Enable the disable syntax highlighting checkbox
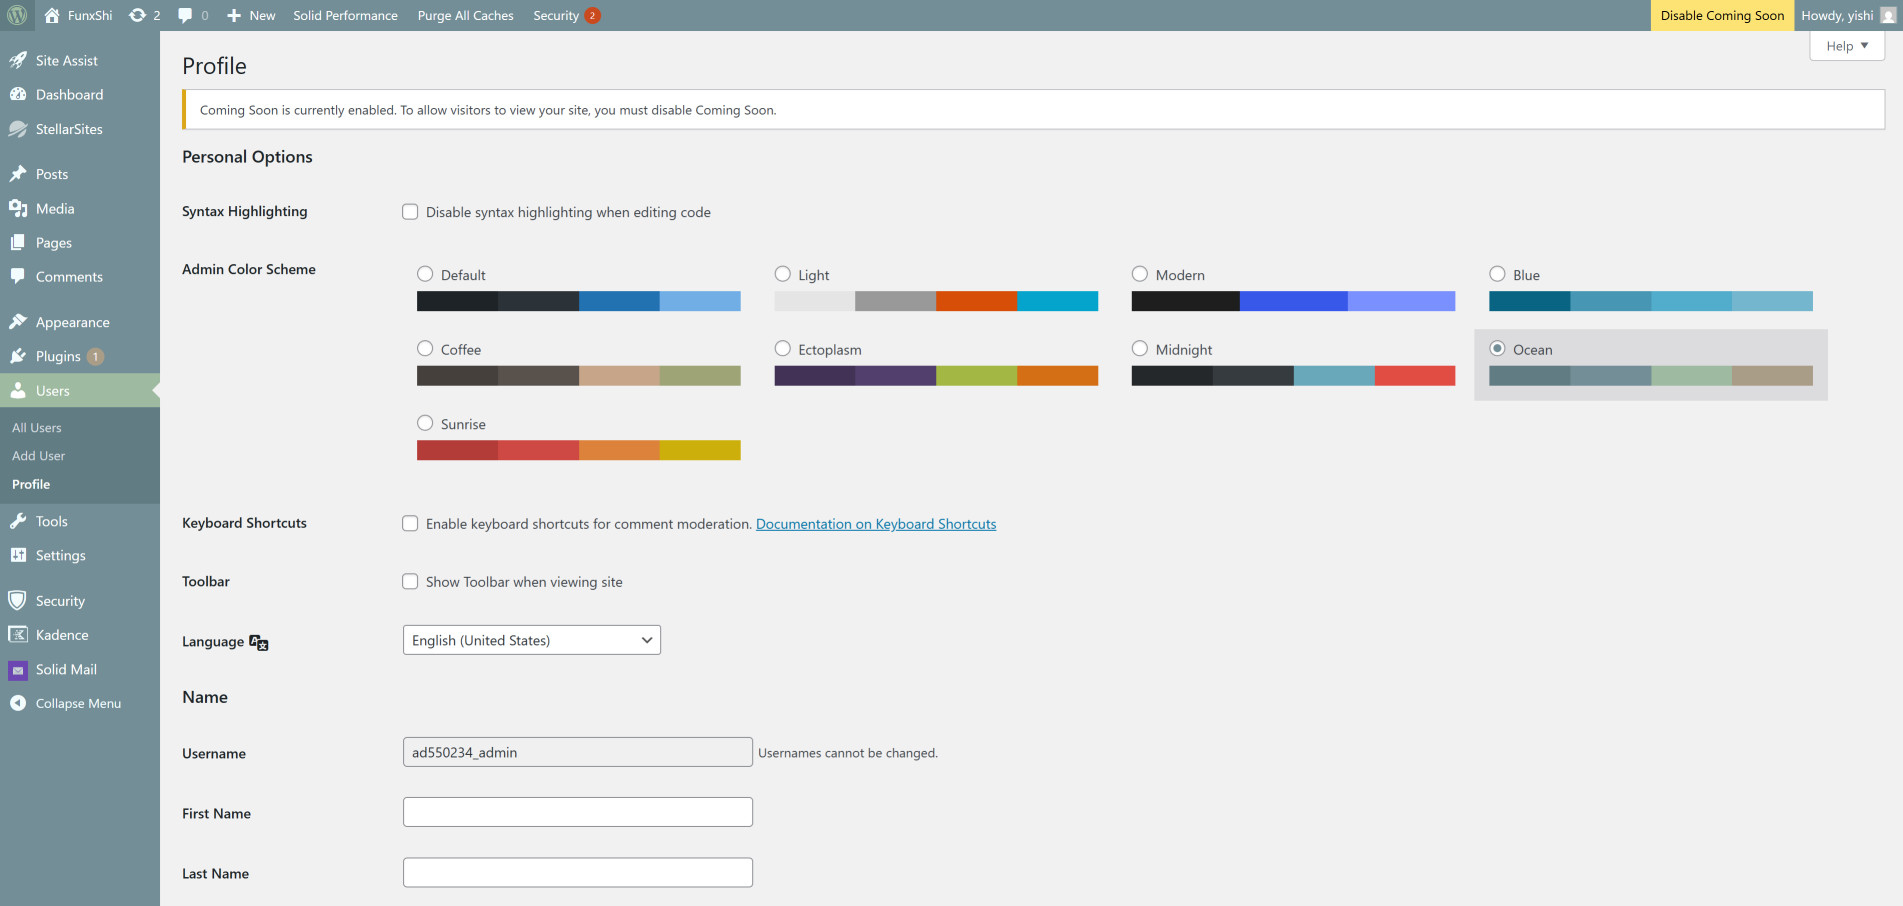Screen dimensions: 1903x906 coord(410,212)
